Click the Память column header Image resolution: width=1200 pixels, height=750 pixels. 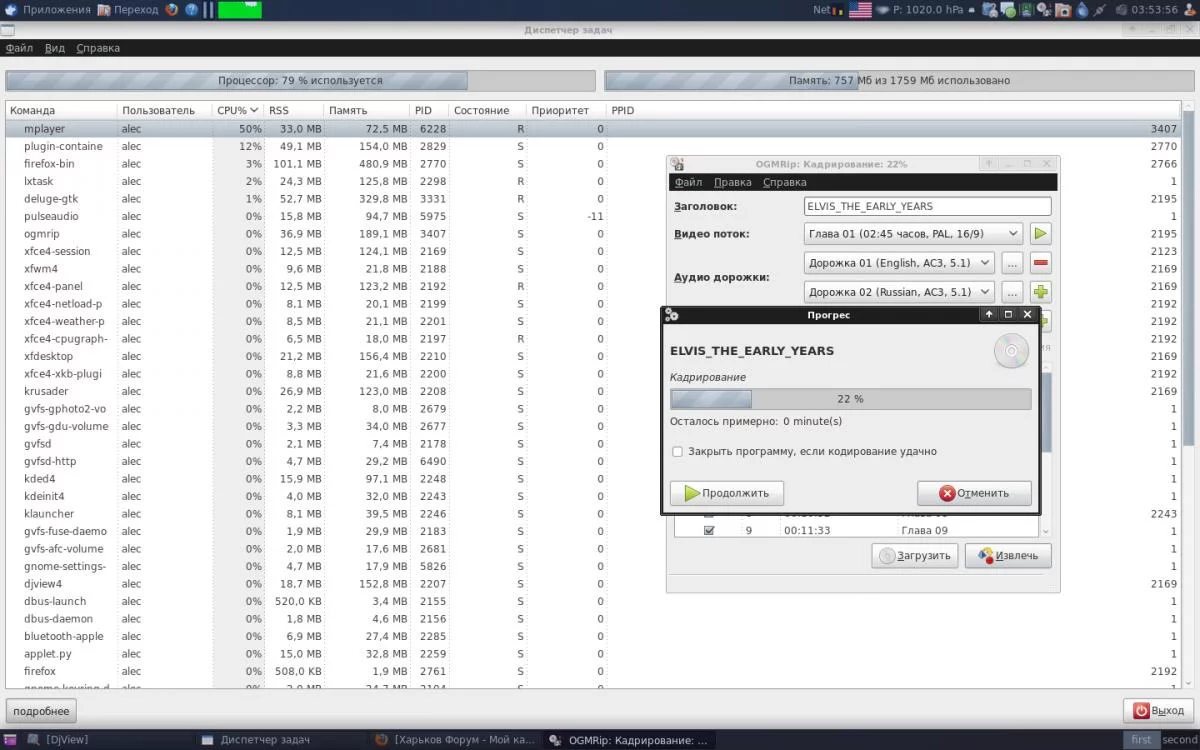[367, 110]
